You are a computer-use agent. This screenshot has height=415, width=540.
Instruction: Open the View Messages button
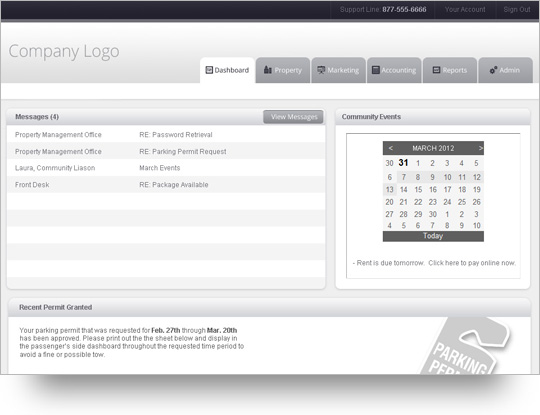(x=293, y=117)
